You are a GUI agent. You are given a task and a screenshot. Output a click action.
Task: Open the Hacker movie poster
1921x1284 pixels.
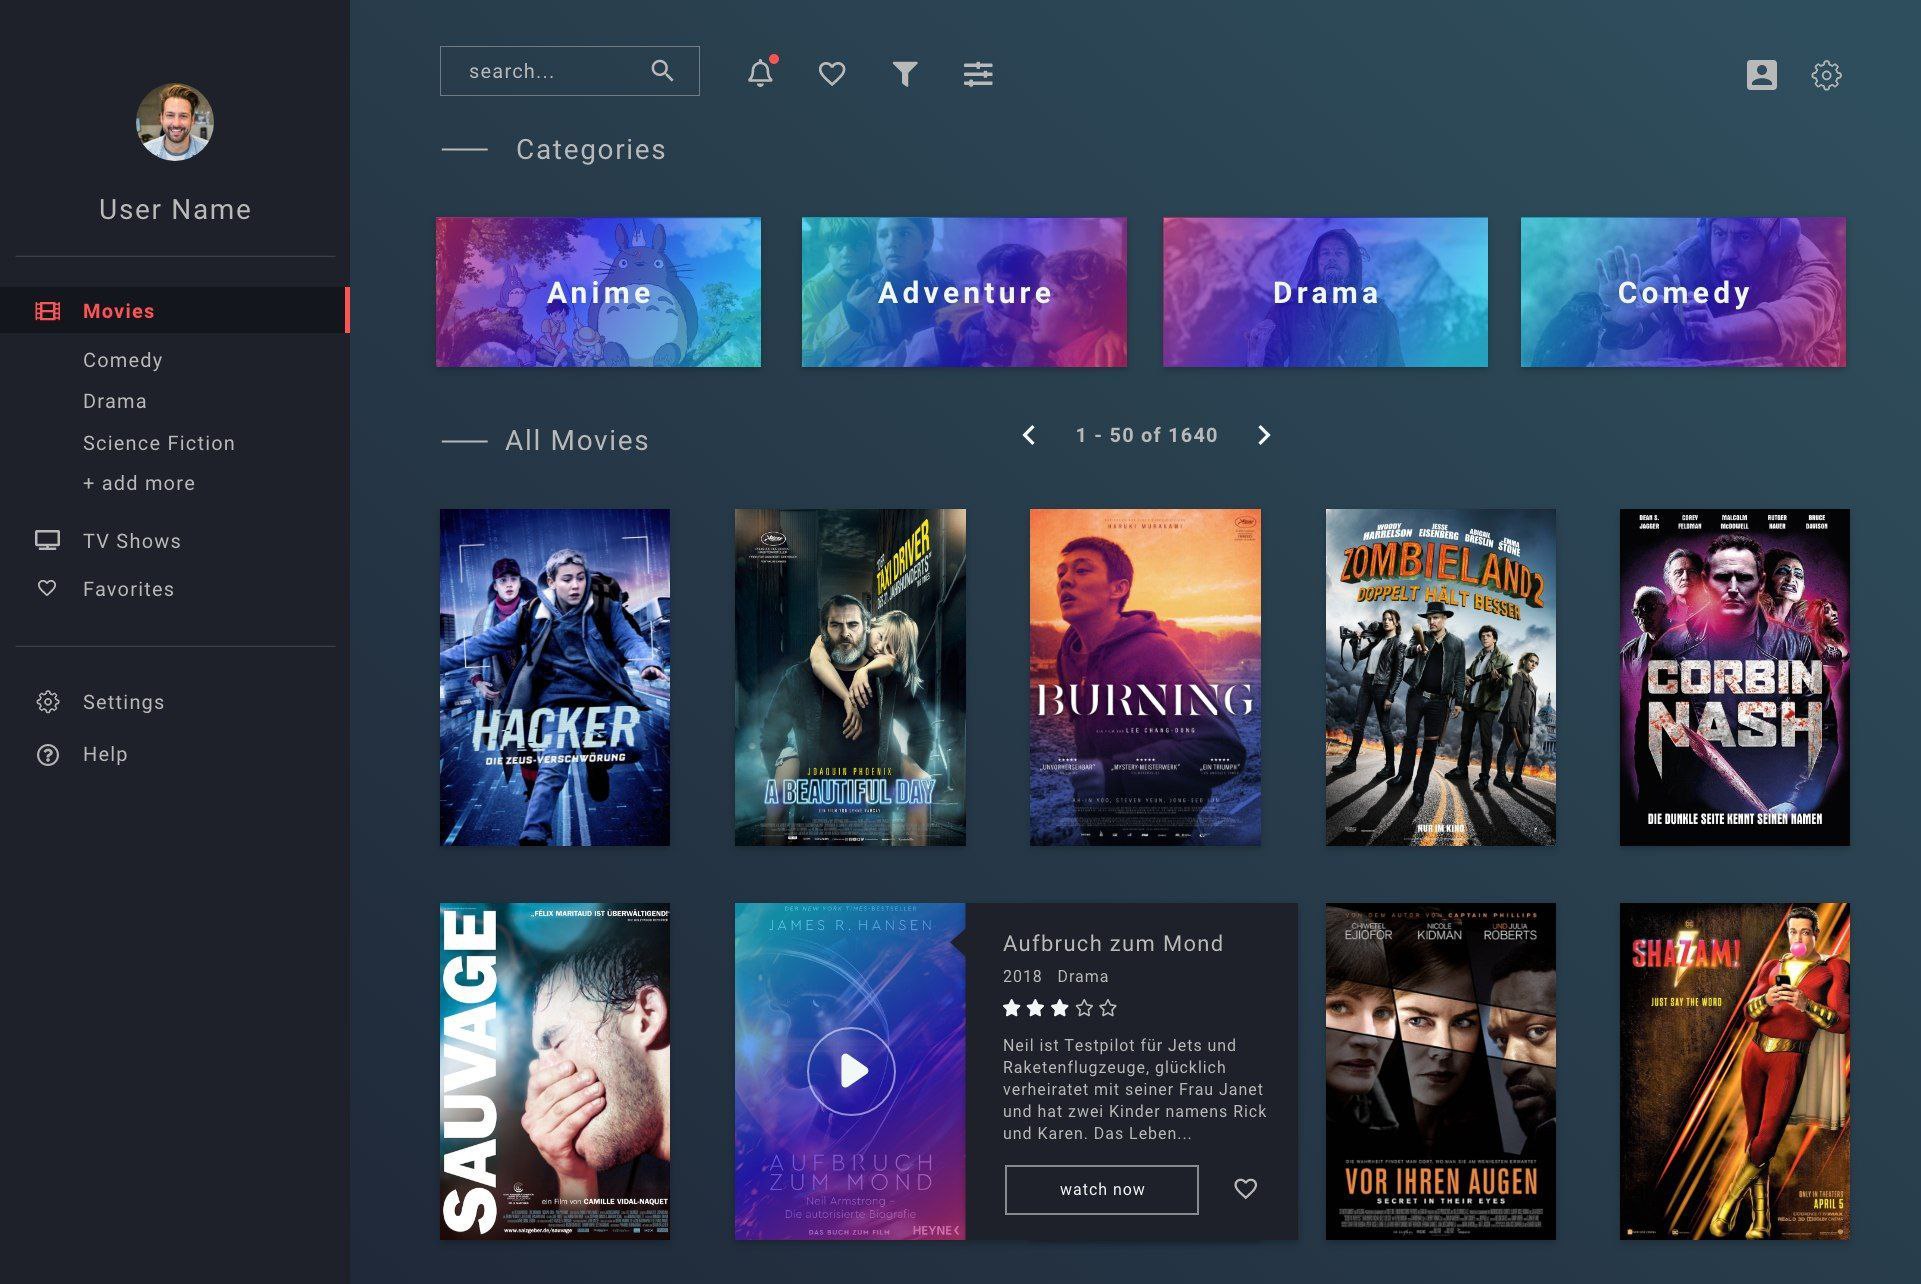click(555, 677)
